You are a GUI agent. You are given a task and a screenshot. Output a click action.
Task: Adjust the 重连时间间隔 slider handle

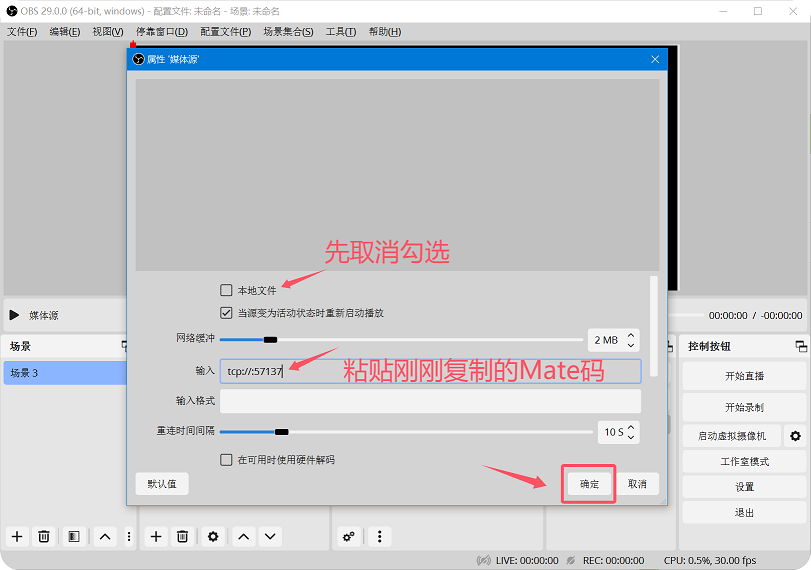[x=281, y=432]
